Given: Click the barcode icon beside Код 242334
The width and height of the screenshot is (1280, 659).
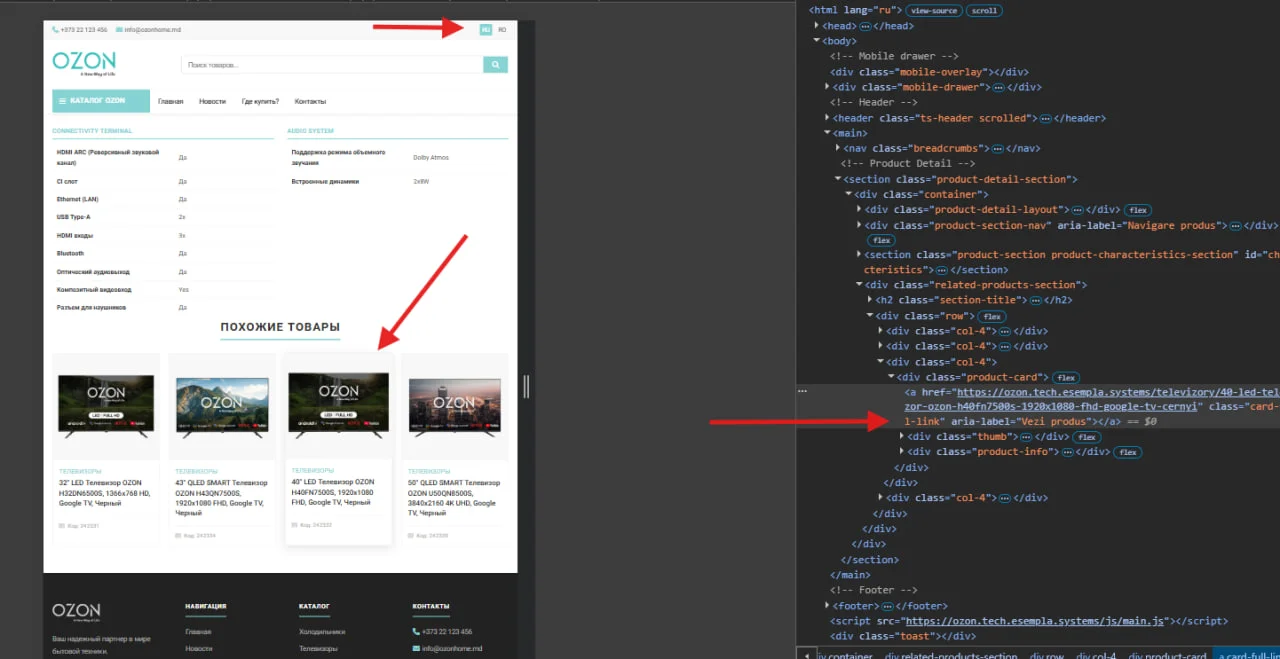Looking at the screenshot, I should click(x=178, y=535).
